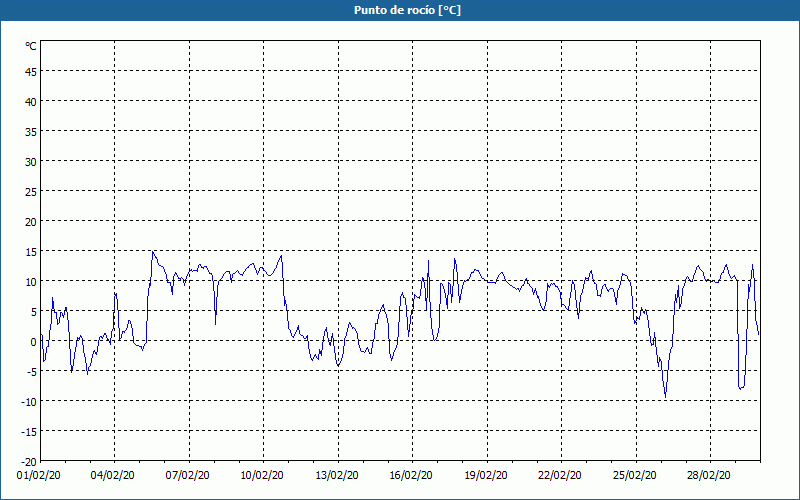The height and width of the screenshot is (500, 800).
Task: Click the 20 y-axis value
Action: coord(31,222)
